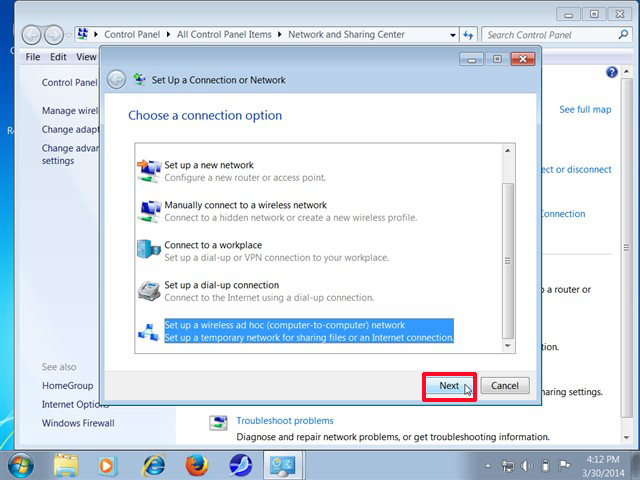Expand the breadcrumb arrow after Control Panel
The width and height of the screenshot is (640, 480).
pyautogui.click(x=168, y=35)
